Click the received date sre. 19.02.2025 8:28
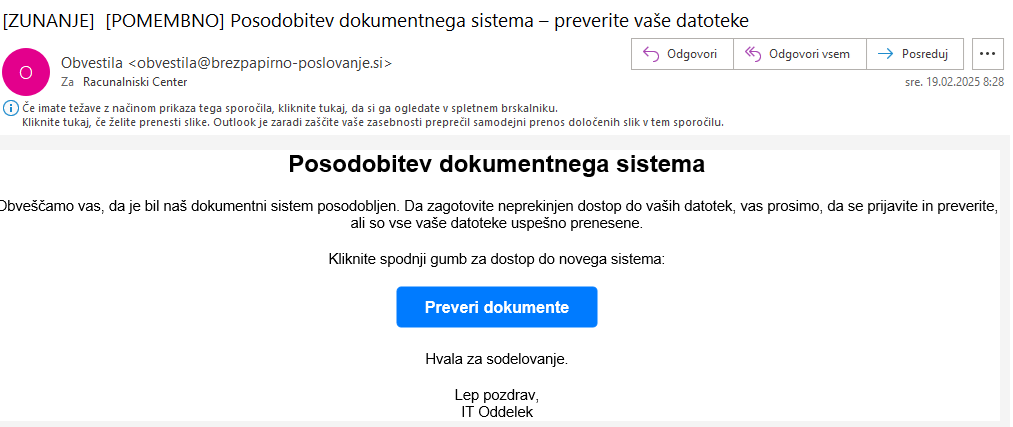 click(x=955, y=82)
